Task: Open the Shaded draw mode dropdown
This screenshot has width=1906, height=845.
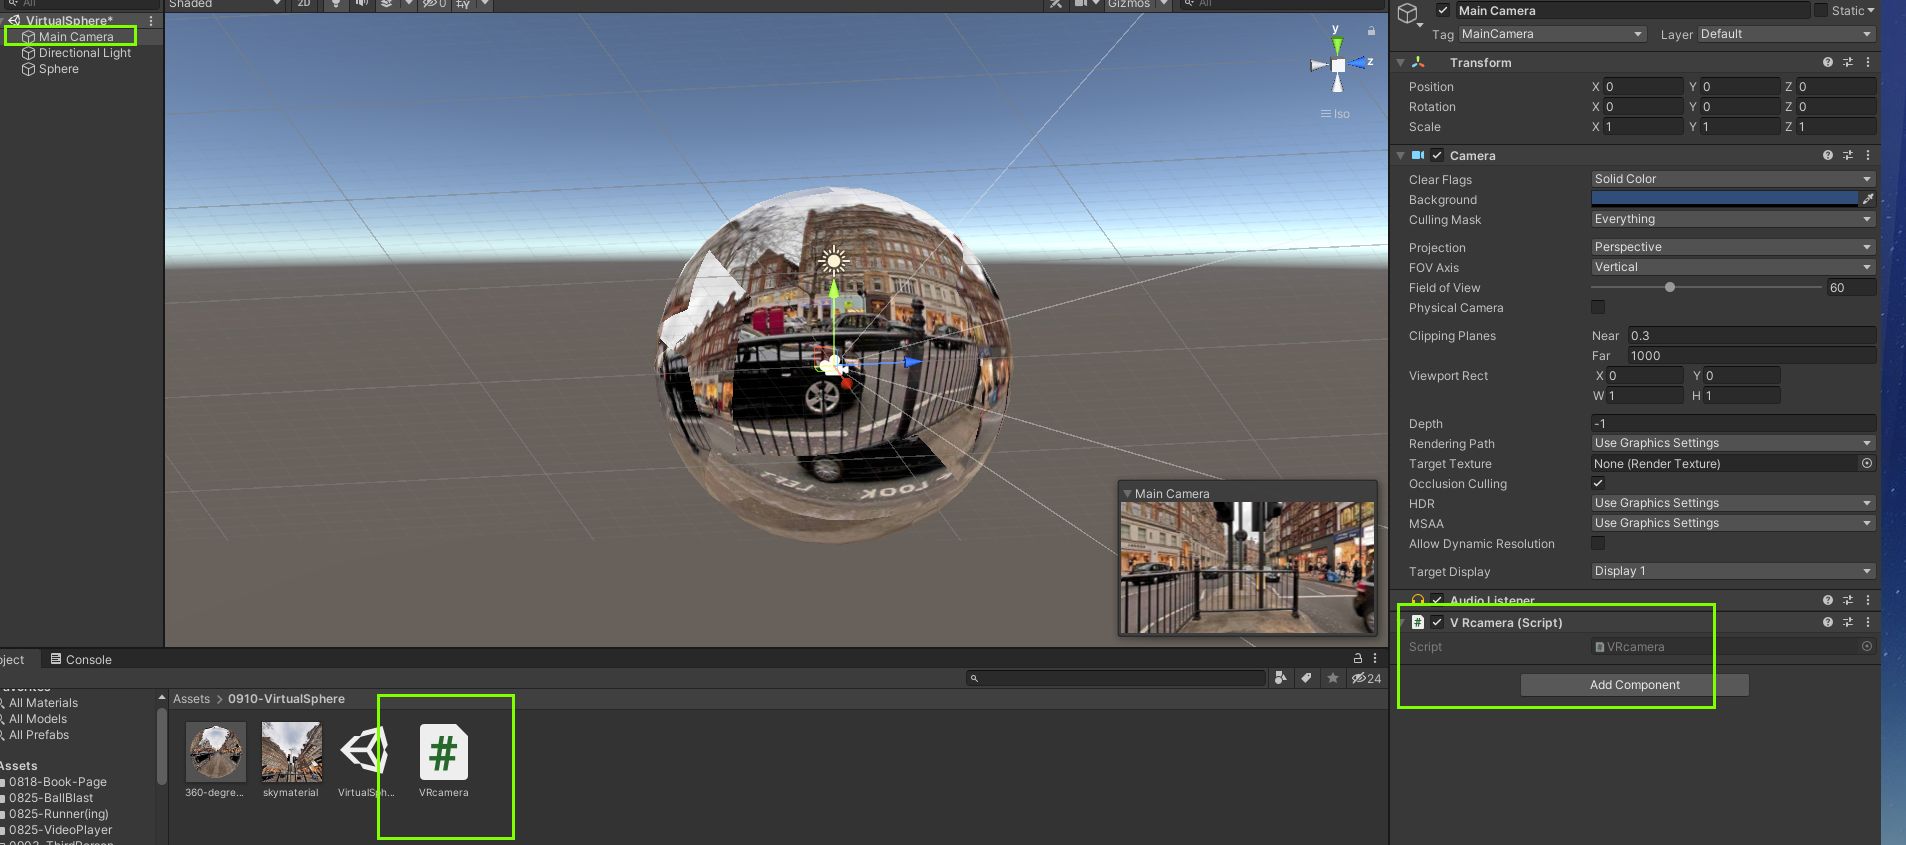Action: pyautogui.click(x=225, y=4)
